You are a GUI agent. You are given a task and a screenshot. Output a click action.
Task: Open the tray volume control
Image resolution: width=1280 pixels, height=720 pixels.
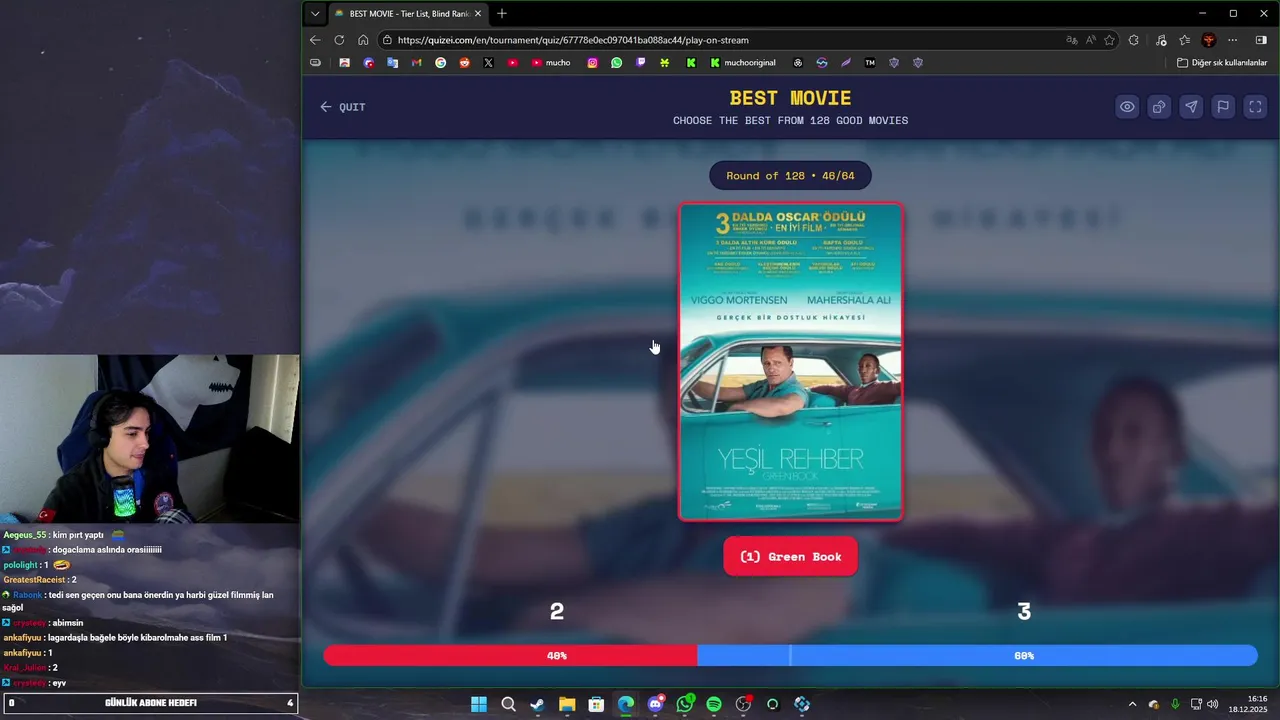(x=1213, y=704)
